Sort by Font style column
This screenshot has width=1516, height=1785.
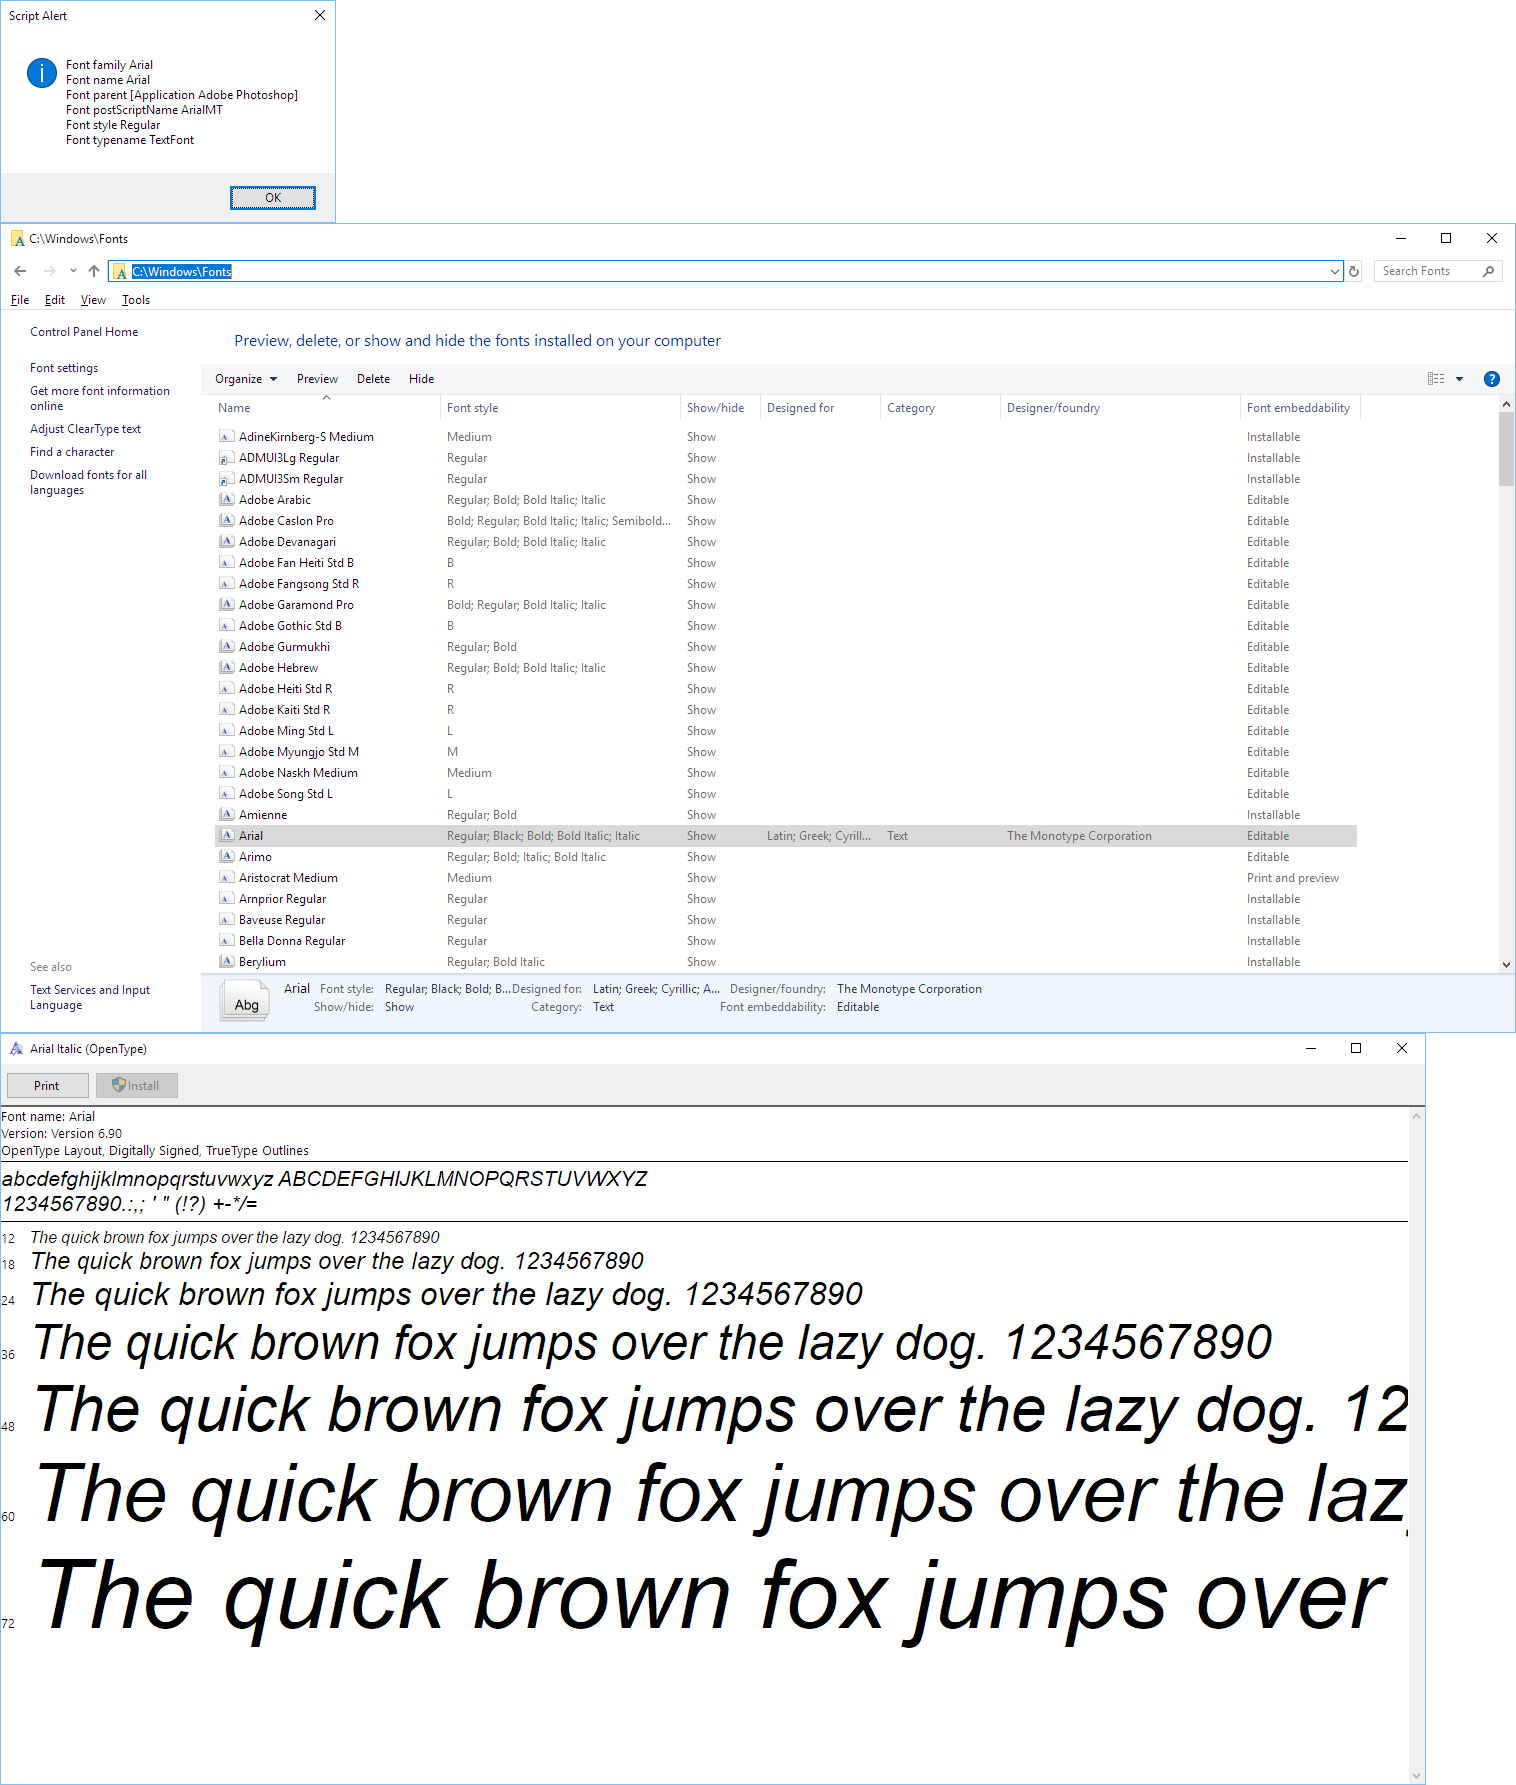[560, 408]
